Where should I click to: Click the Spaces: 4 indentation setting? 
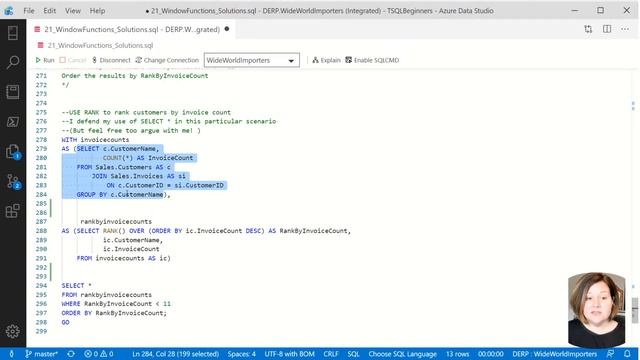click(x=242, y=354)
